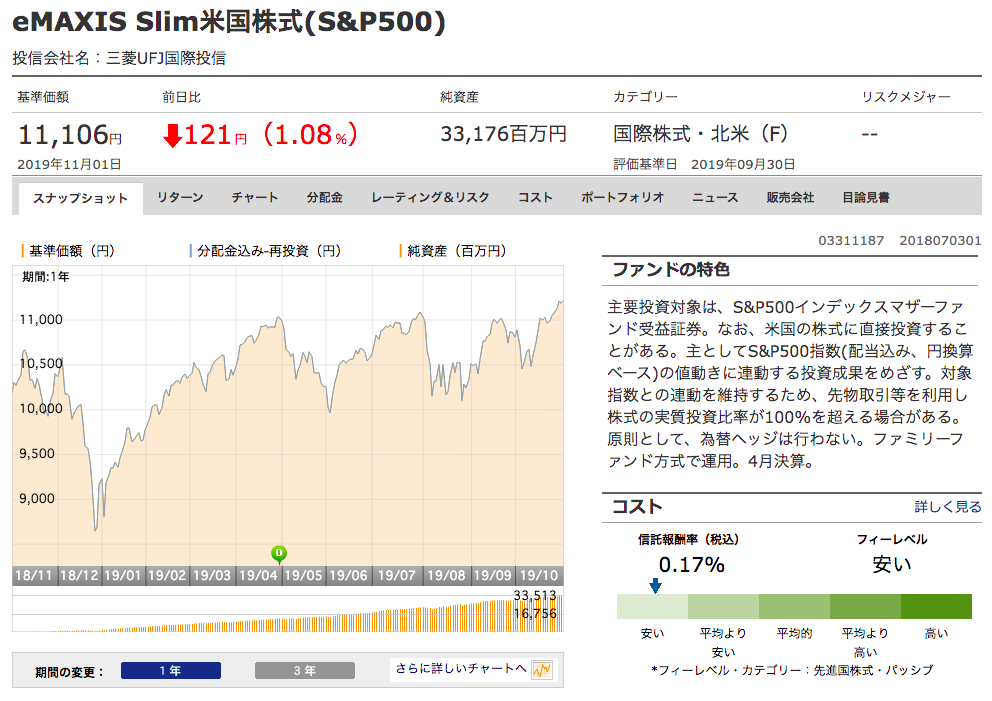Viewport: 992px width, 701px height.
Task: Click the 11,000 y-axis label
Action: [x=41, y=319]
